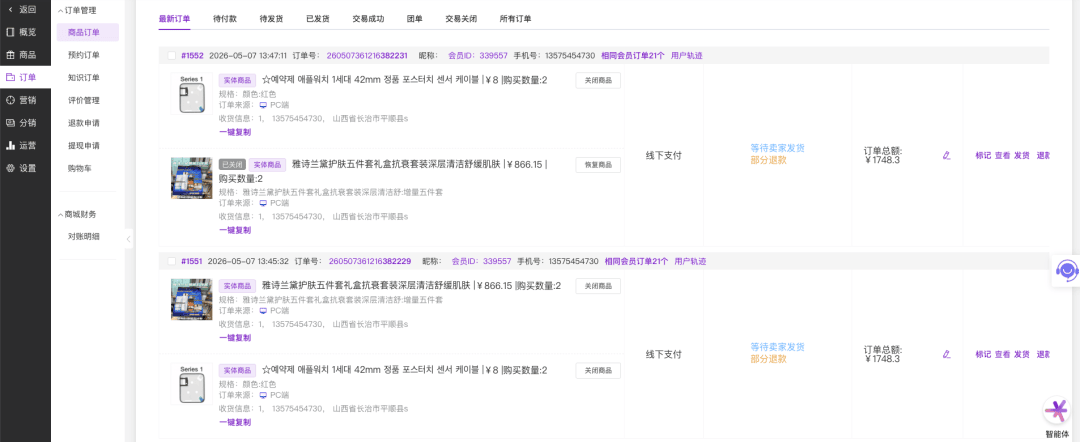Switch to the 待发货 tab
The height and width of the screenshot is (442, 1080).
271,19
